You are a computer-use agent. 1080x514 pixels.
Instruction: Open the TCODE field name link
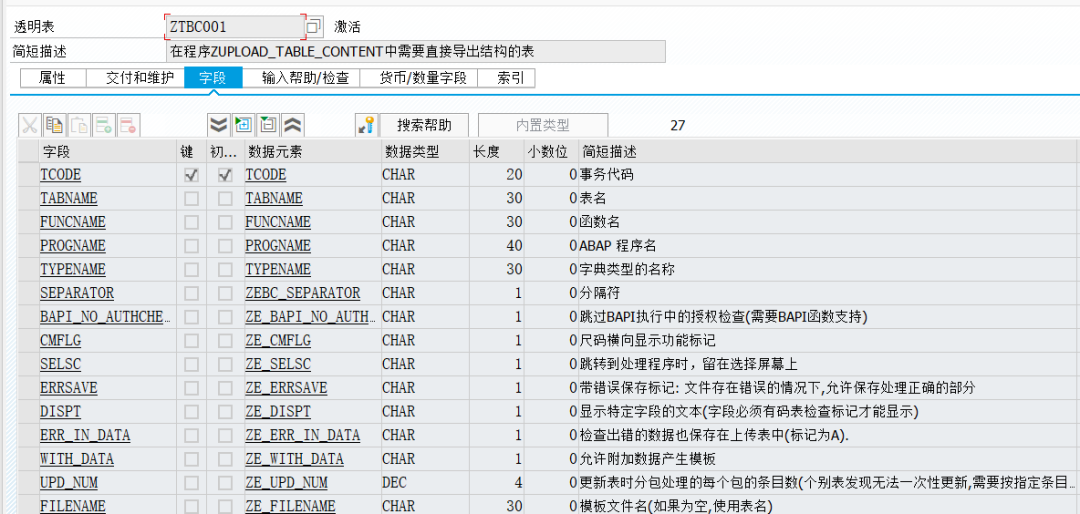[x=60, y=175]
